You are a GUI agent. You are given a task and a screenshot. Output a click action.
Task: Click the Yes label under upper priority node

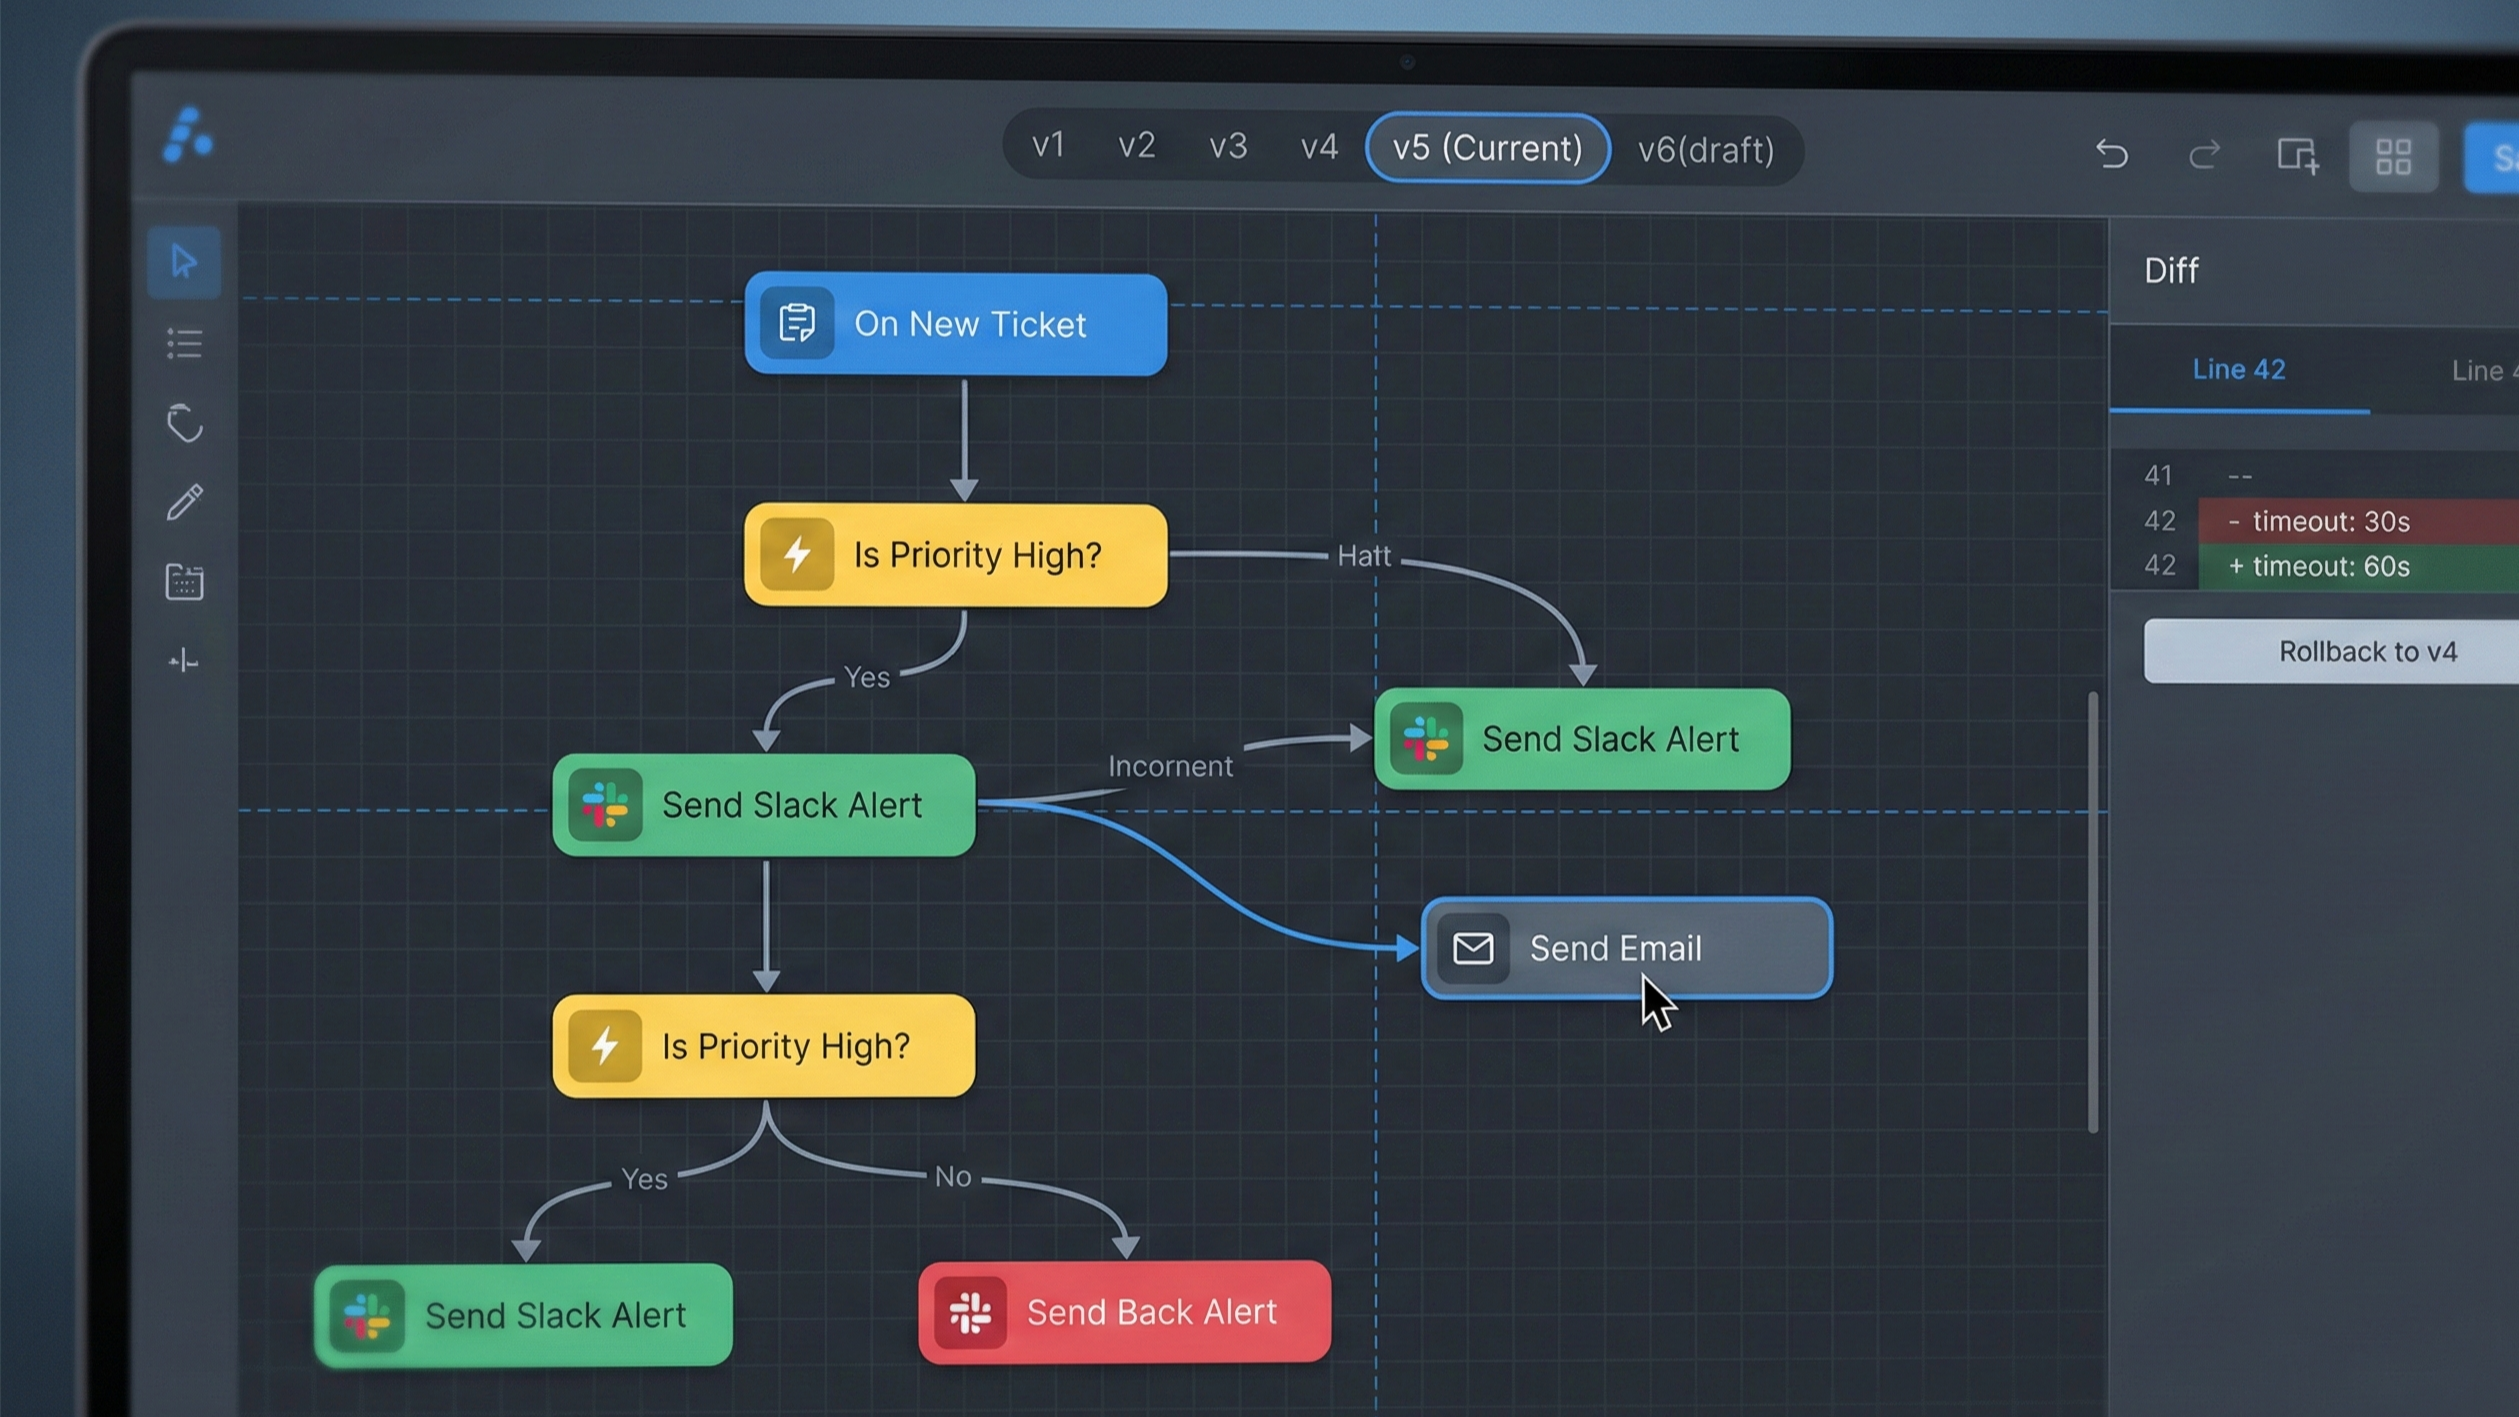coord(866,678)
